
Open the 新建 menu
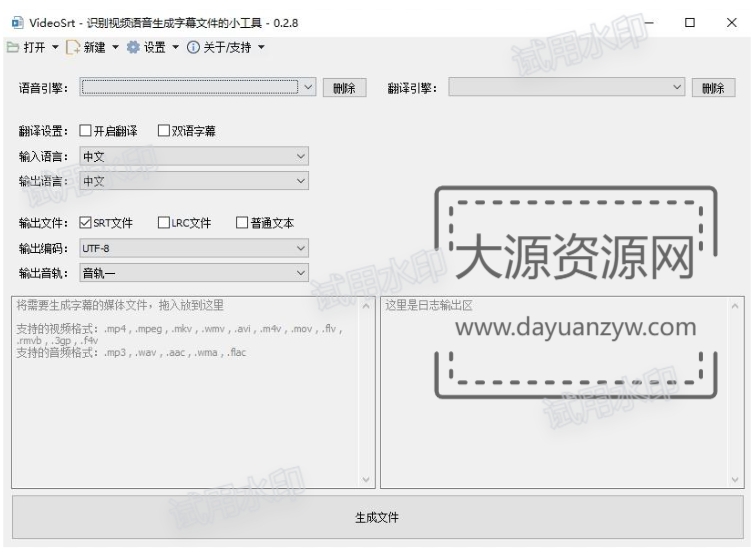pos(94,47)
